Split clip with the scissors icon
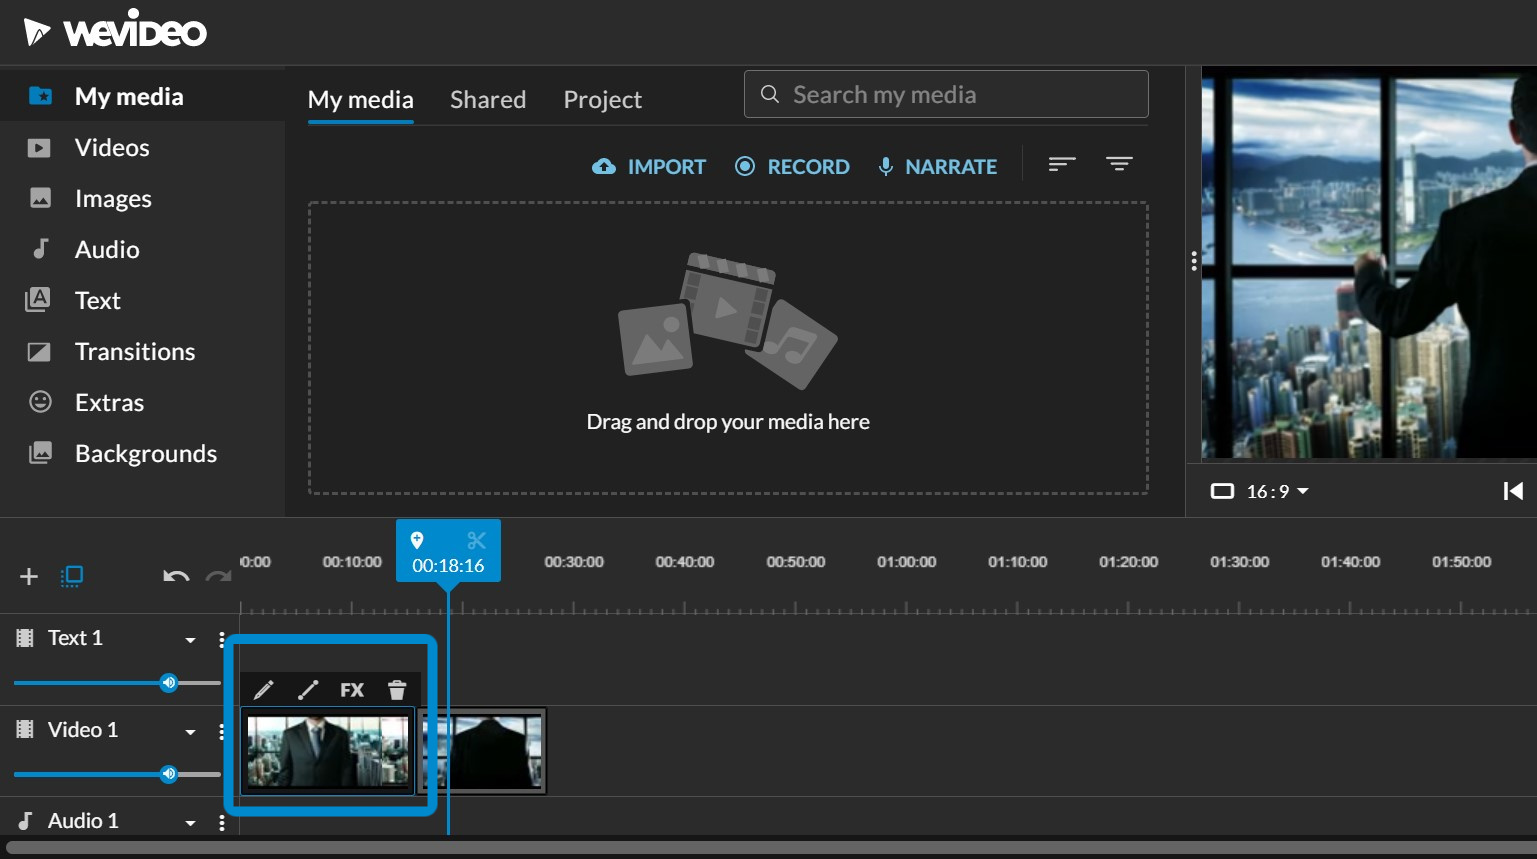 coord(476,541)
